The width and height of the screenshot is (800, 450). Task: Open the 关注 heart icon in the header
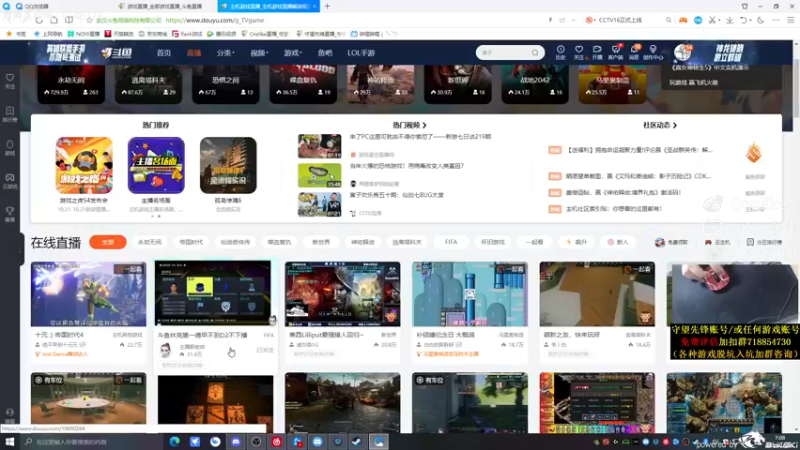tap(579, 52)
